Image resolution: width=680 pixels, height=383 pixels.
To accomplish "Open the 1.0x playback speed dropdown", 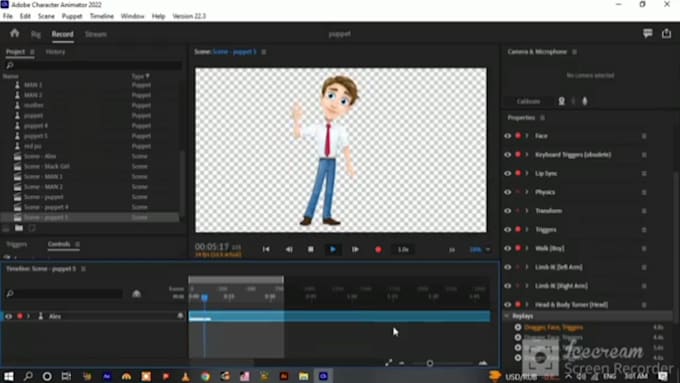I will click(x=403, y=249).
